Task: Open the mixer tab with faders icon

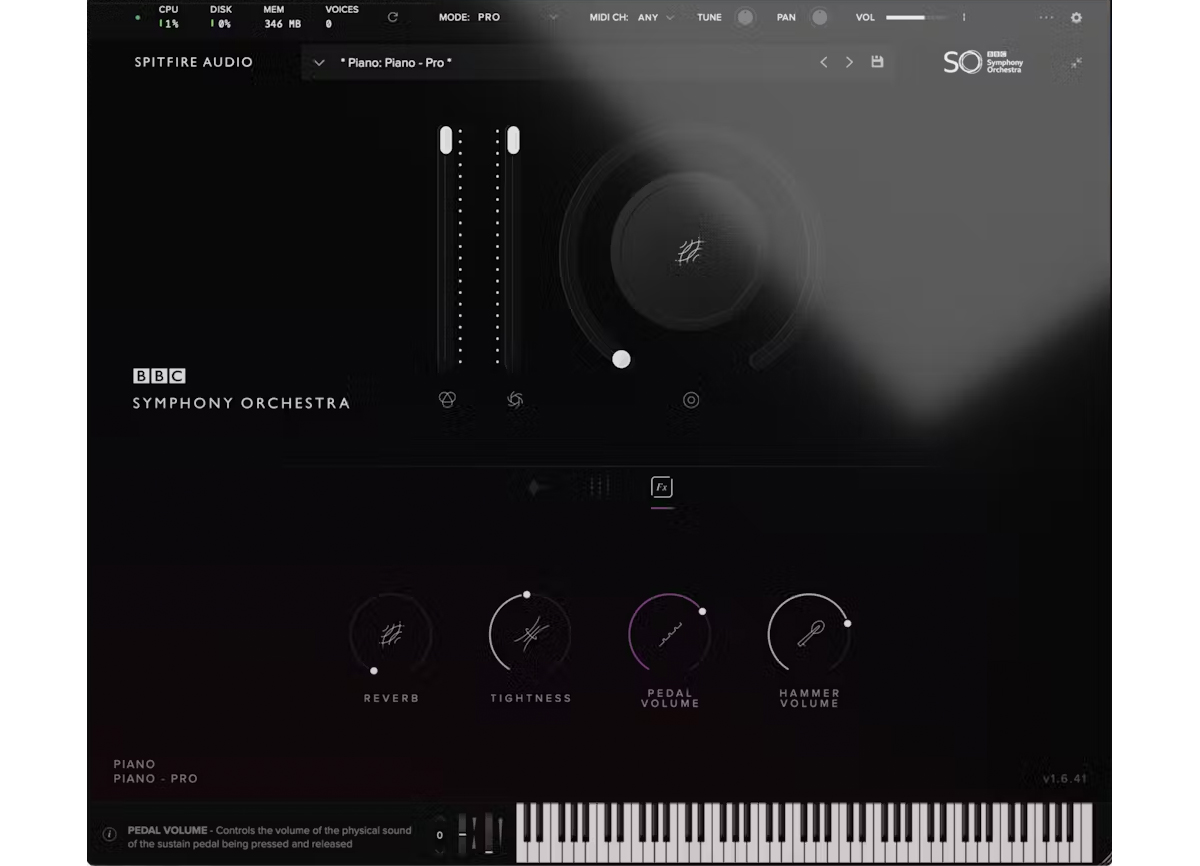Action: [599, 487]
